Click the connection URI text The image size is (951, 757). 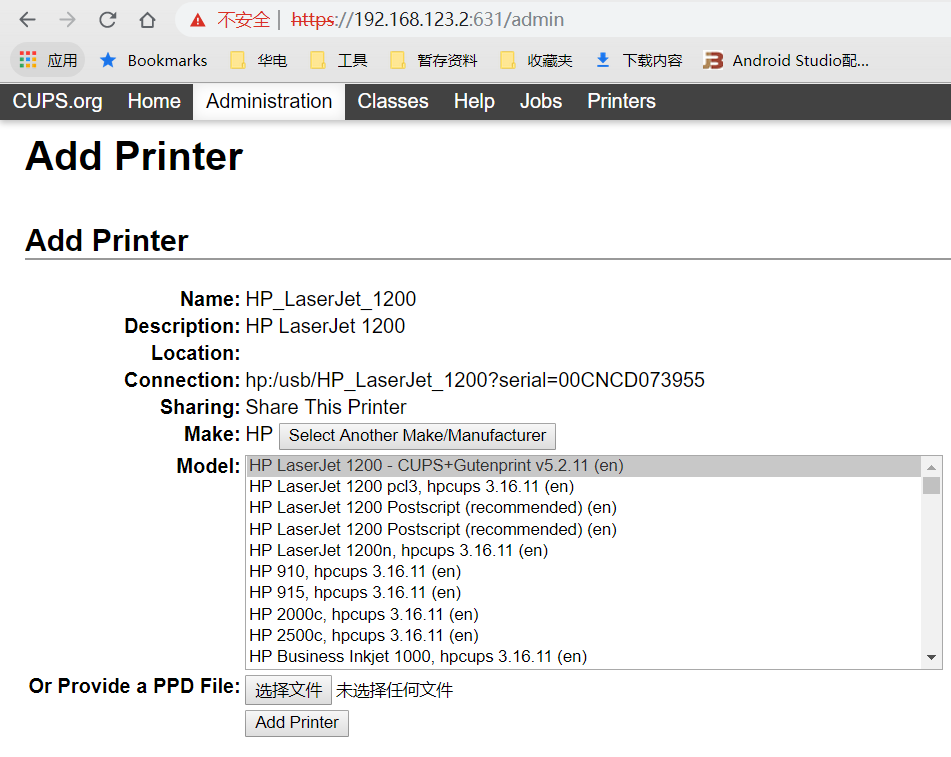tap(475, 380)
